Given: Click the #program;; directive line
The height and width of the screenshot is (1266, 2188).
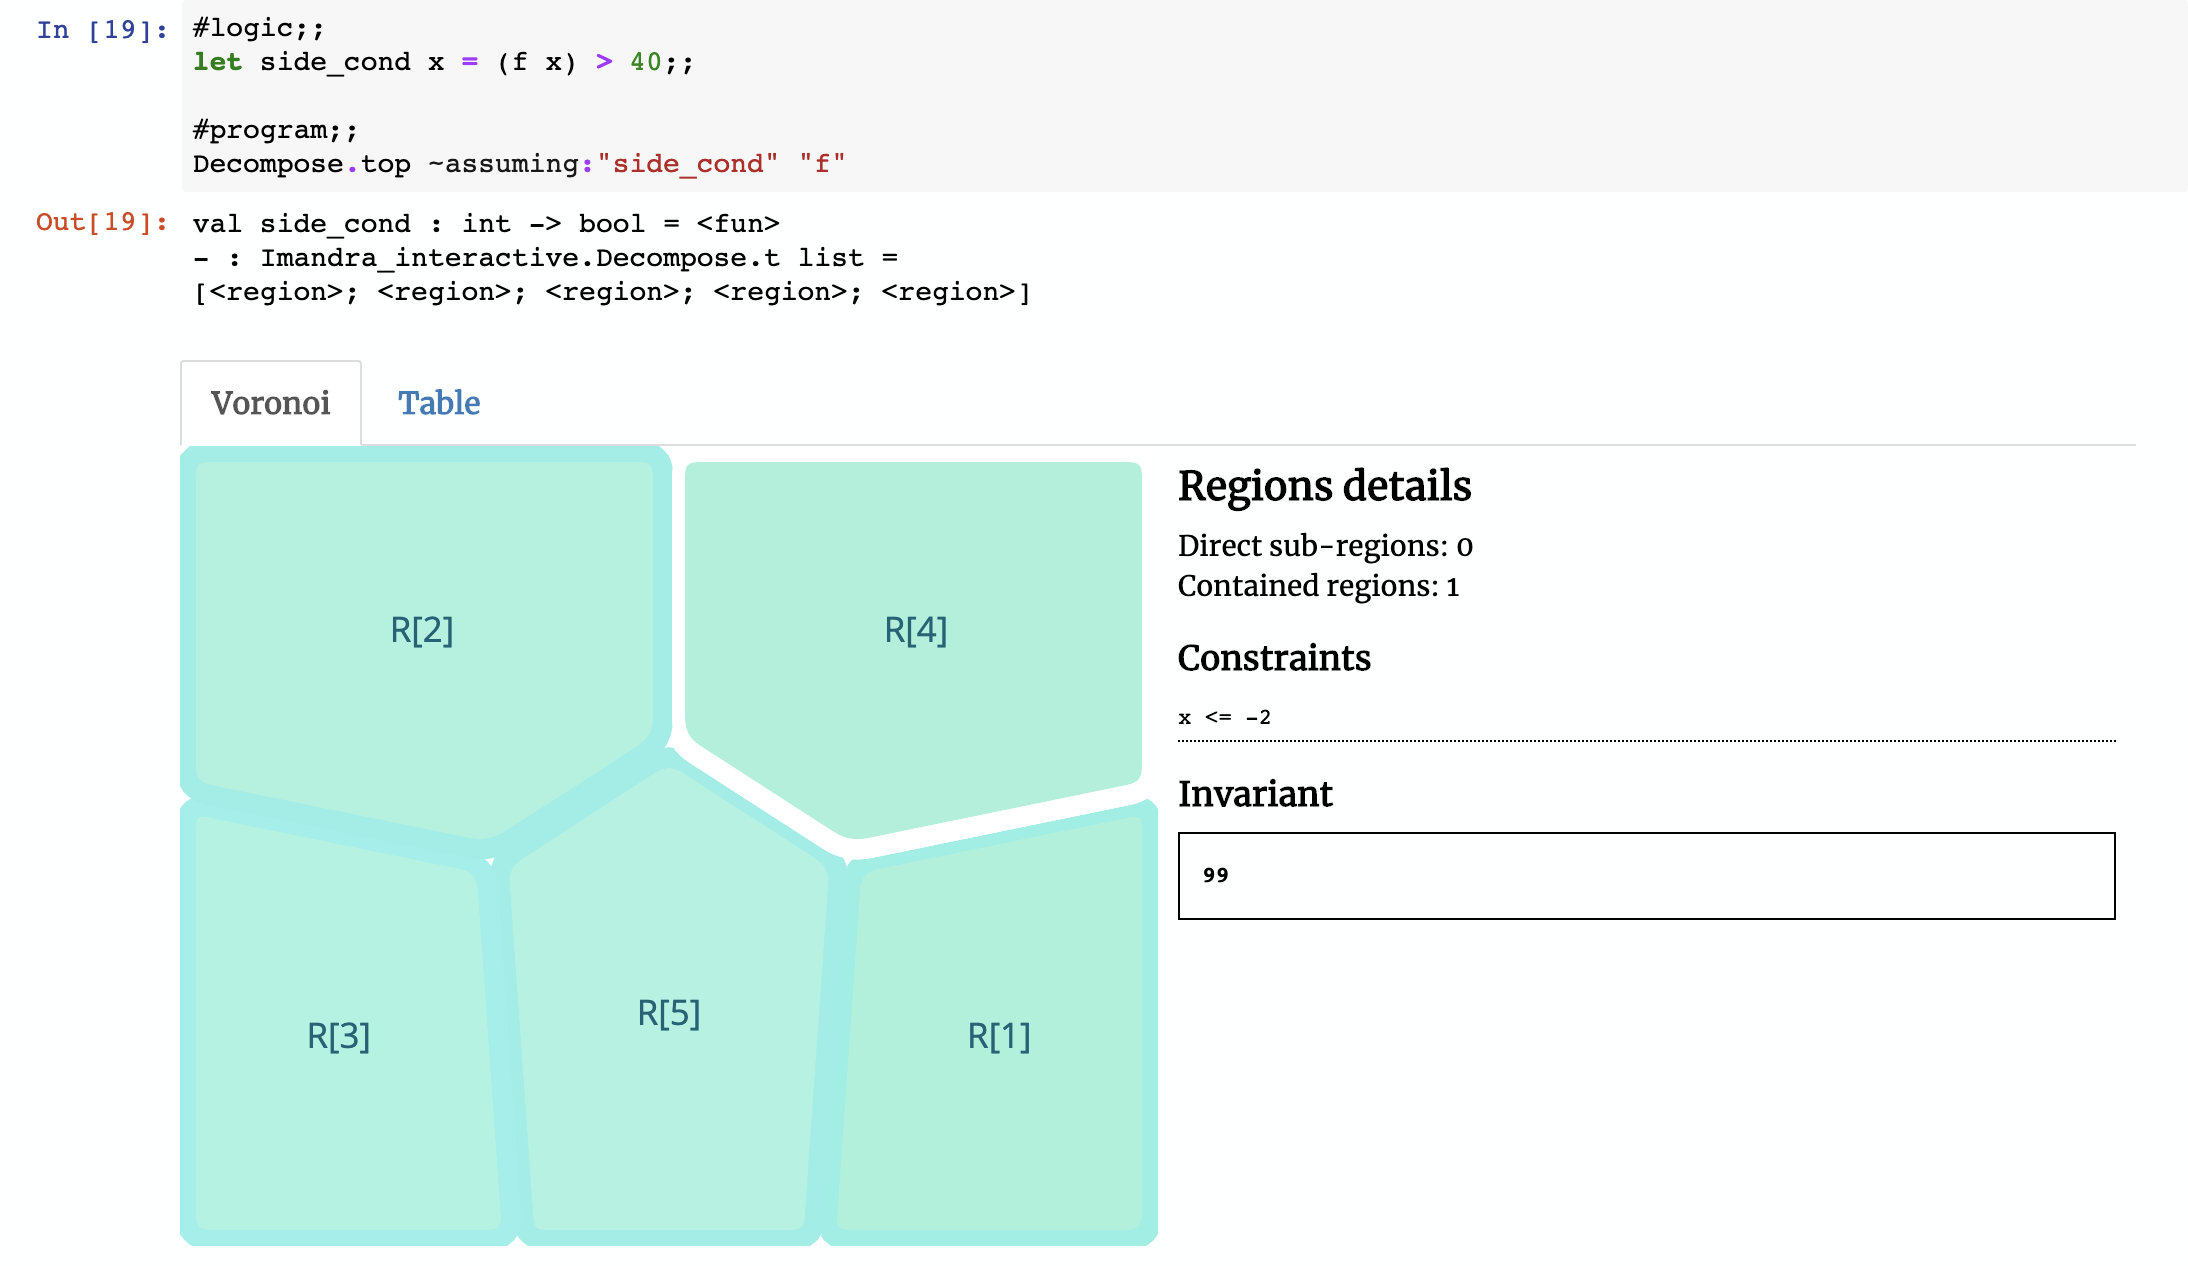Looking at the screenshot, I should 274,130.
